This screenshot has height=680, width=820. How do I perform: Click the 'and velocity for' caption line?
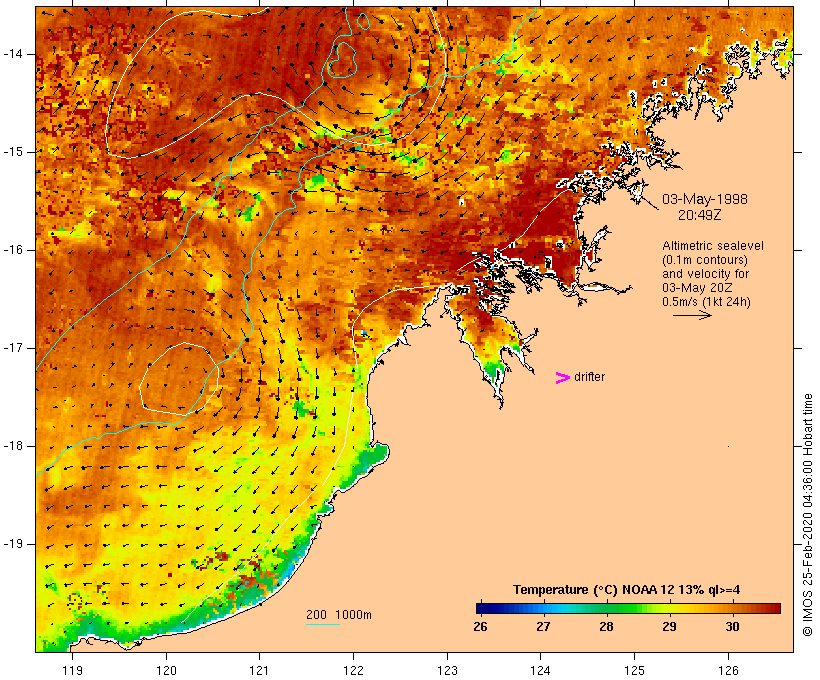pyautogui.click(x=705, y=274)
